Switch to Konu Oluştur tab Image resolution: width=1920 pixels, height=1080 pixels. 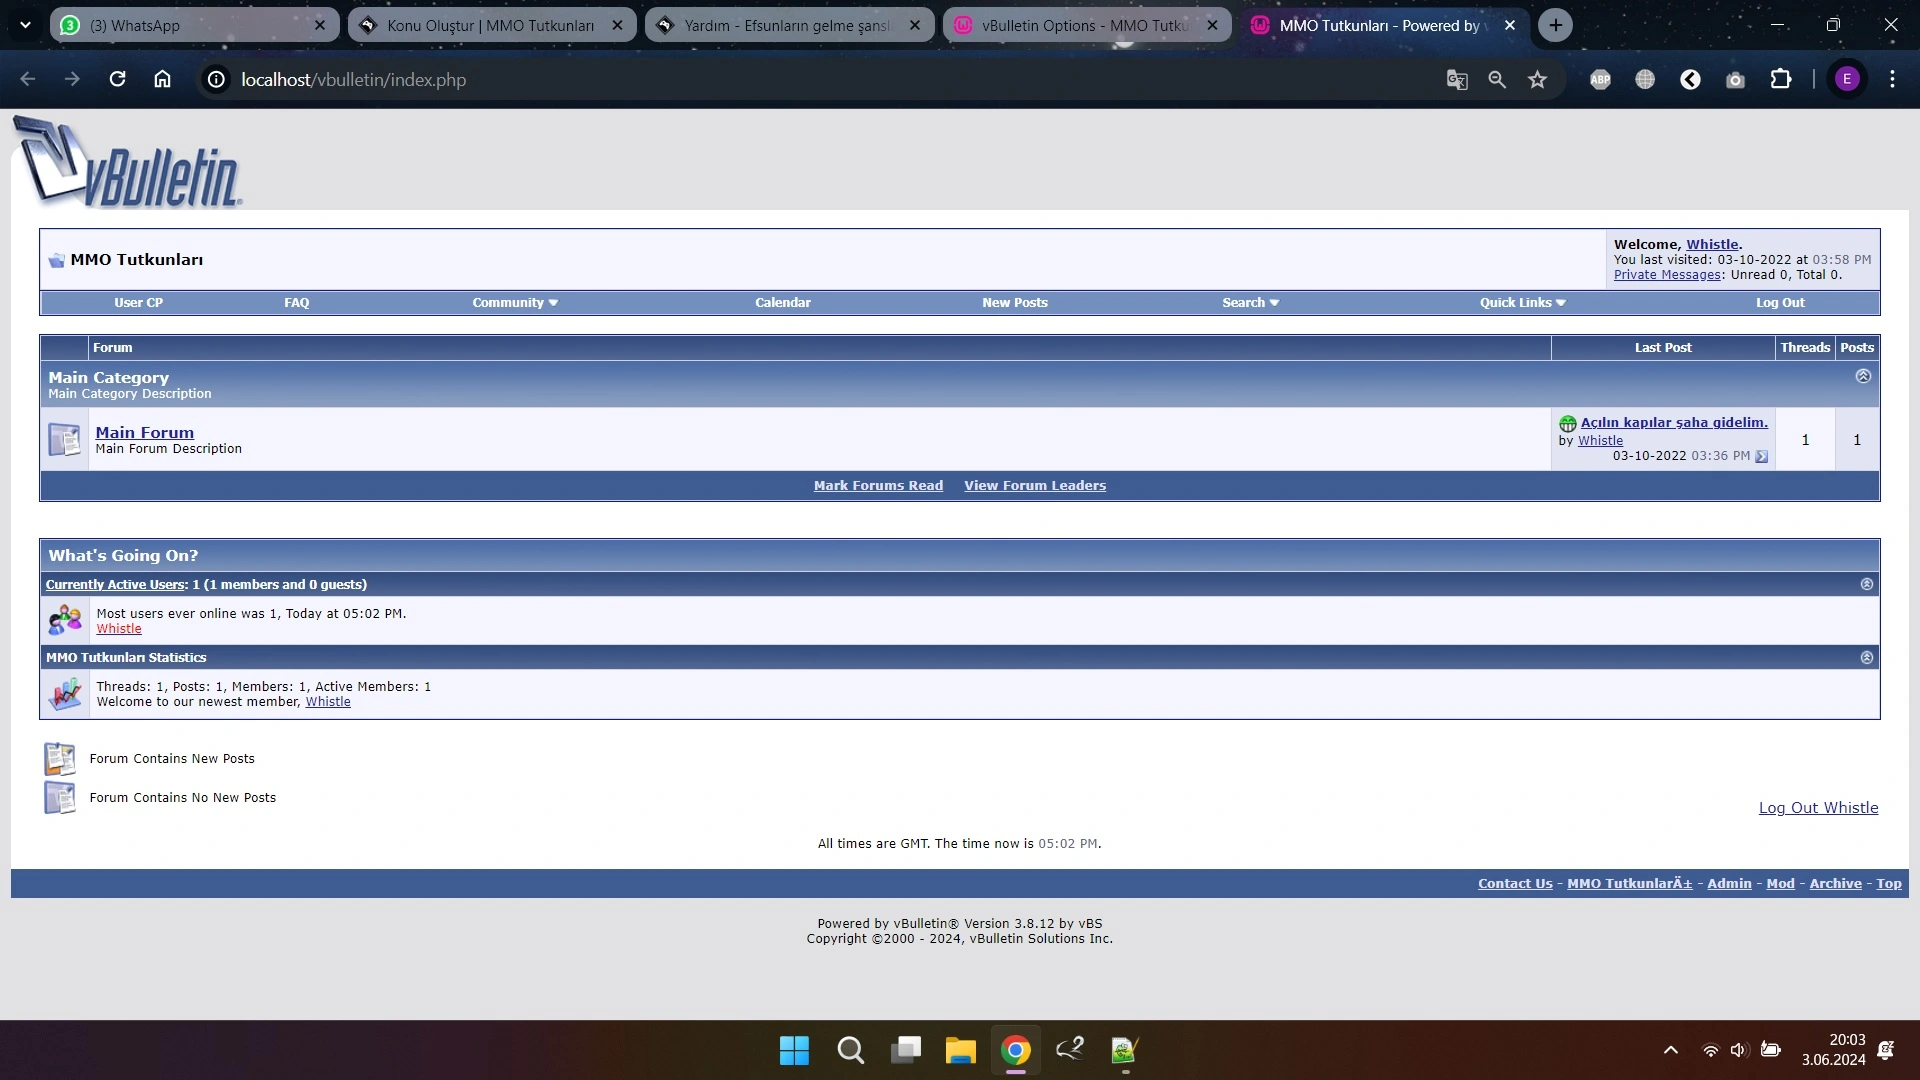click(480, 25)
